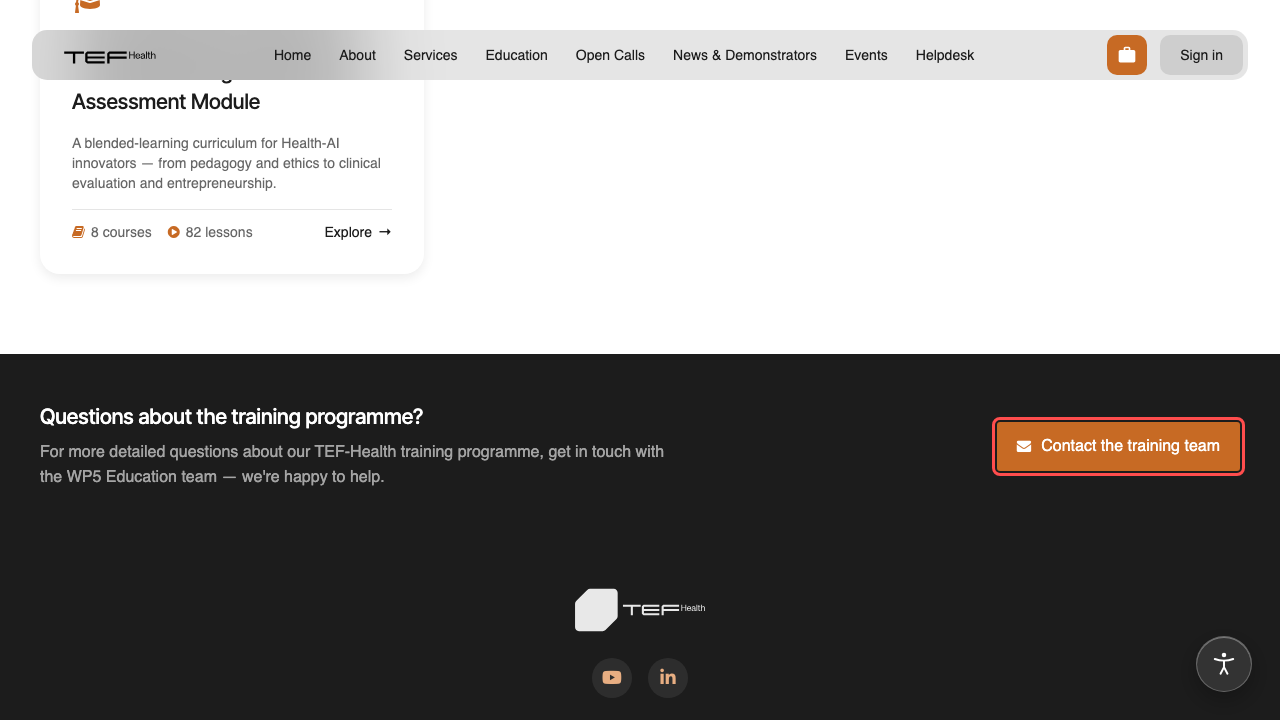Click the book icon beside 8 courses
The height and width of the screenshot is (720, 1280).
pos(78,232)
